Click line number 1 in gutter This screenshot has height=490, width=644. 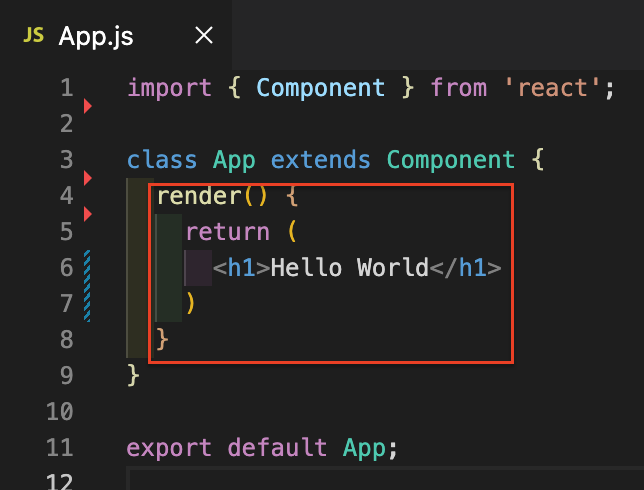67,87
